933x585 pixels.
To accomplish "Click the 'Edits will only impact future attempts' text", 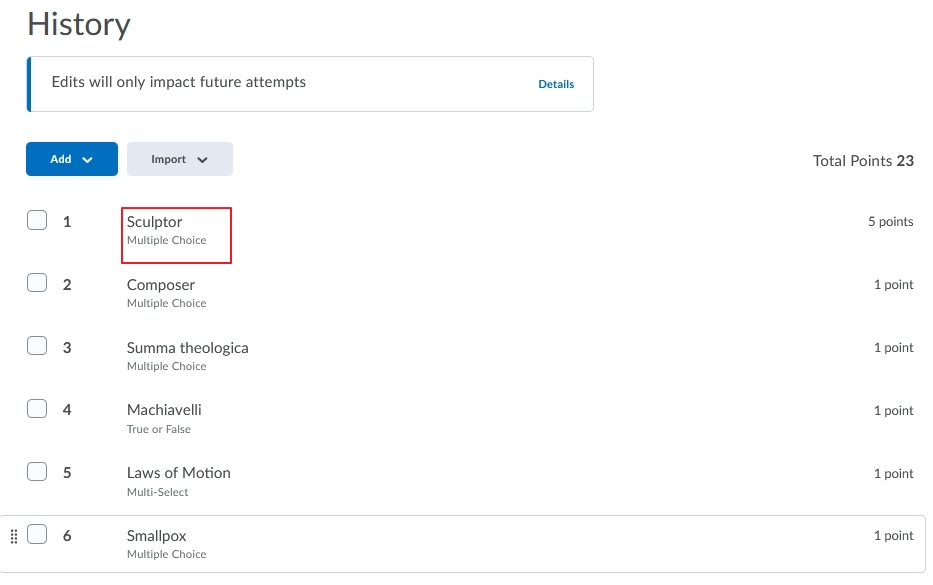I will tap(179, 82).
